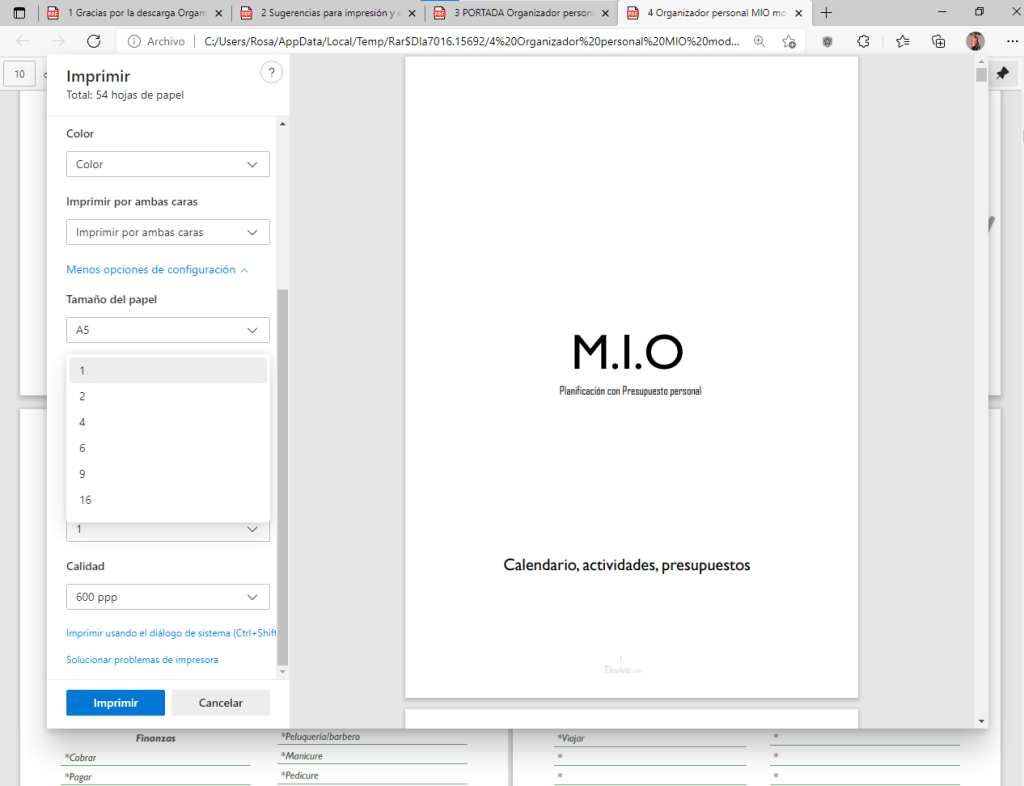Switch to tab 3 PORTADA Organizador

(x=520, y=13)
